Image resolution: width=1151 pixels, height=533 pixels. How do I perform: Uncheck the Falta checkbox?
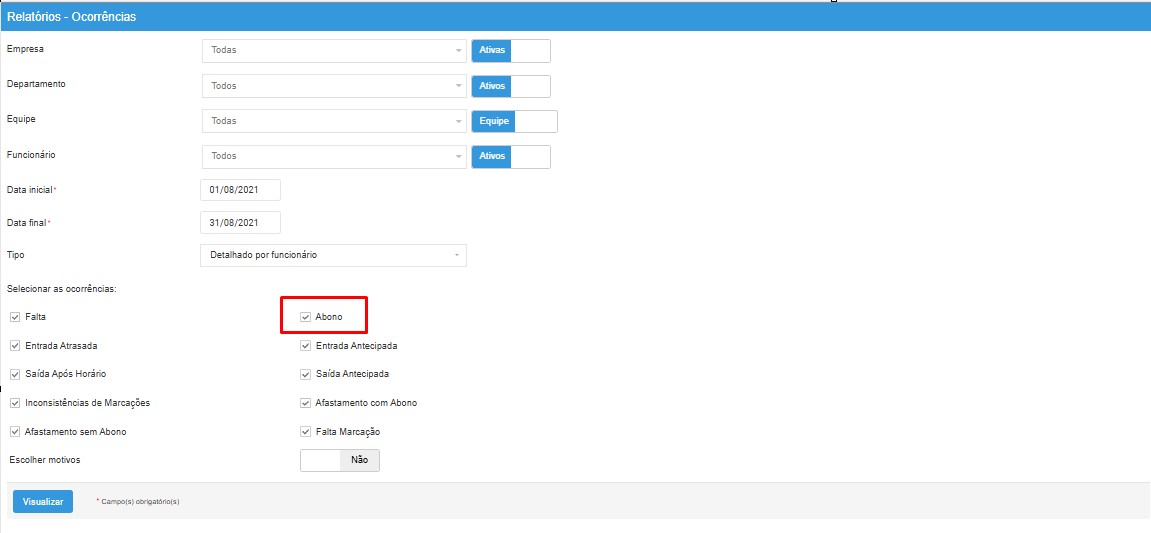[x=14, y=317]
